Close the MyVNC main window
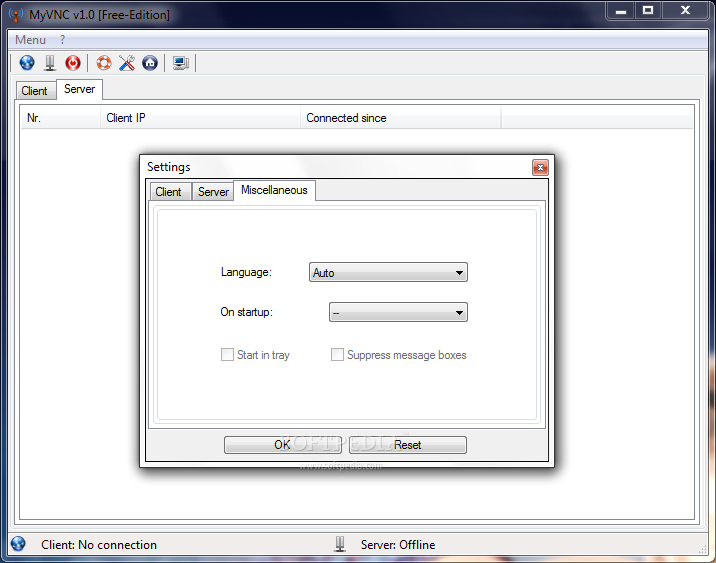The height and width of the screenshot is (563, 716). coord(685,11)
